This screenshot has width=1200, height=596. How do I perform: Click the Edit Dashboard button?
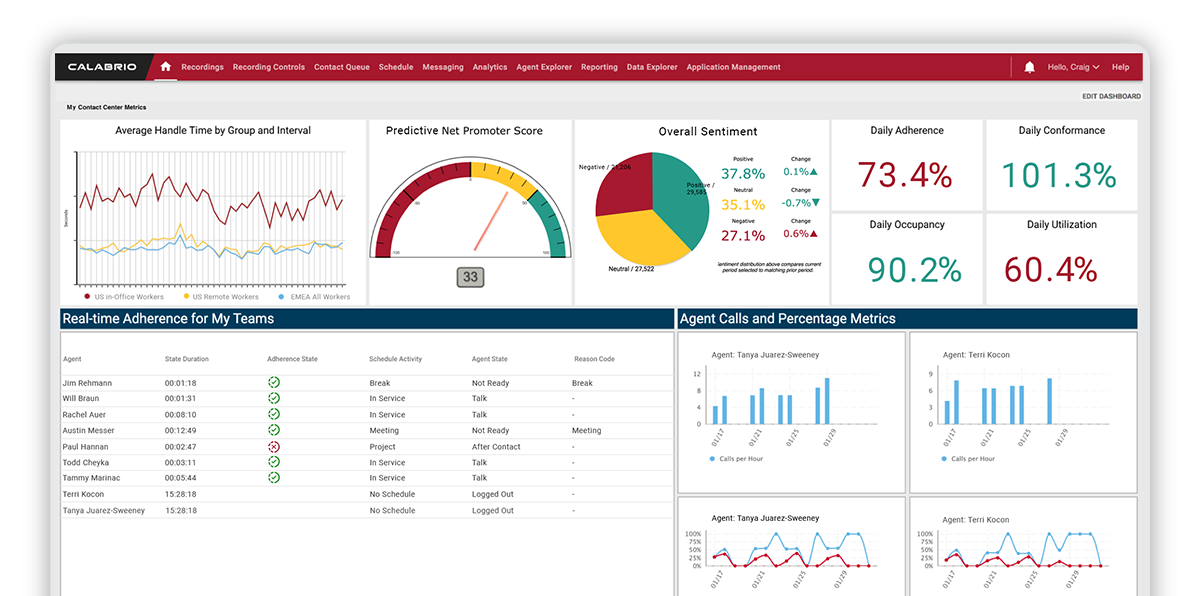tap(1111, 97)
